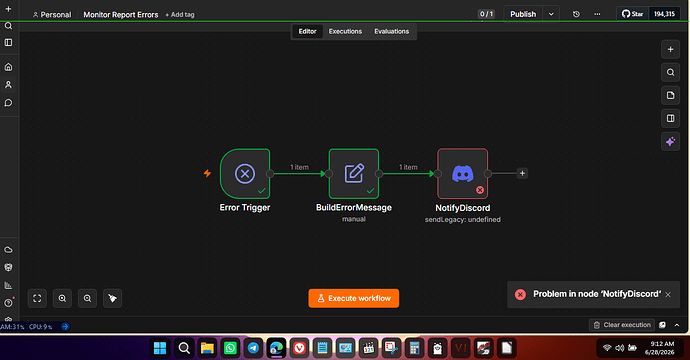
Task: Switch to the Evaluations tab
Action: [x=392, y=31]
